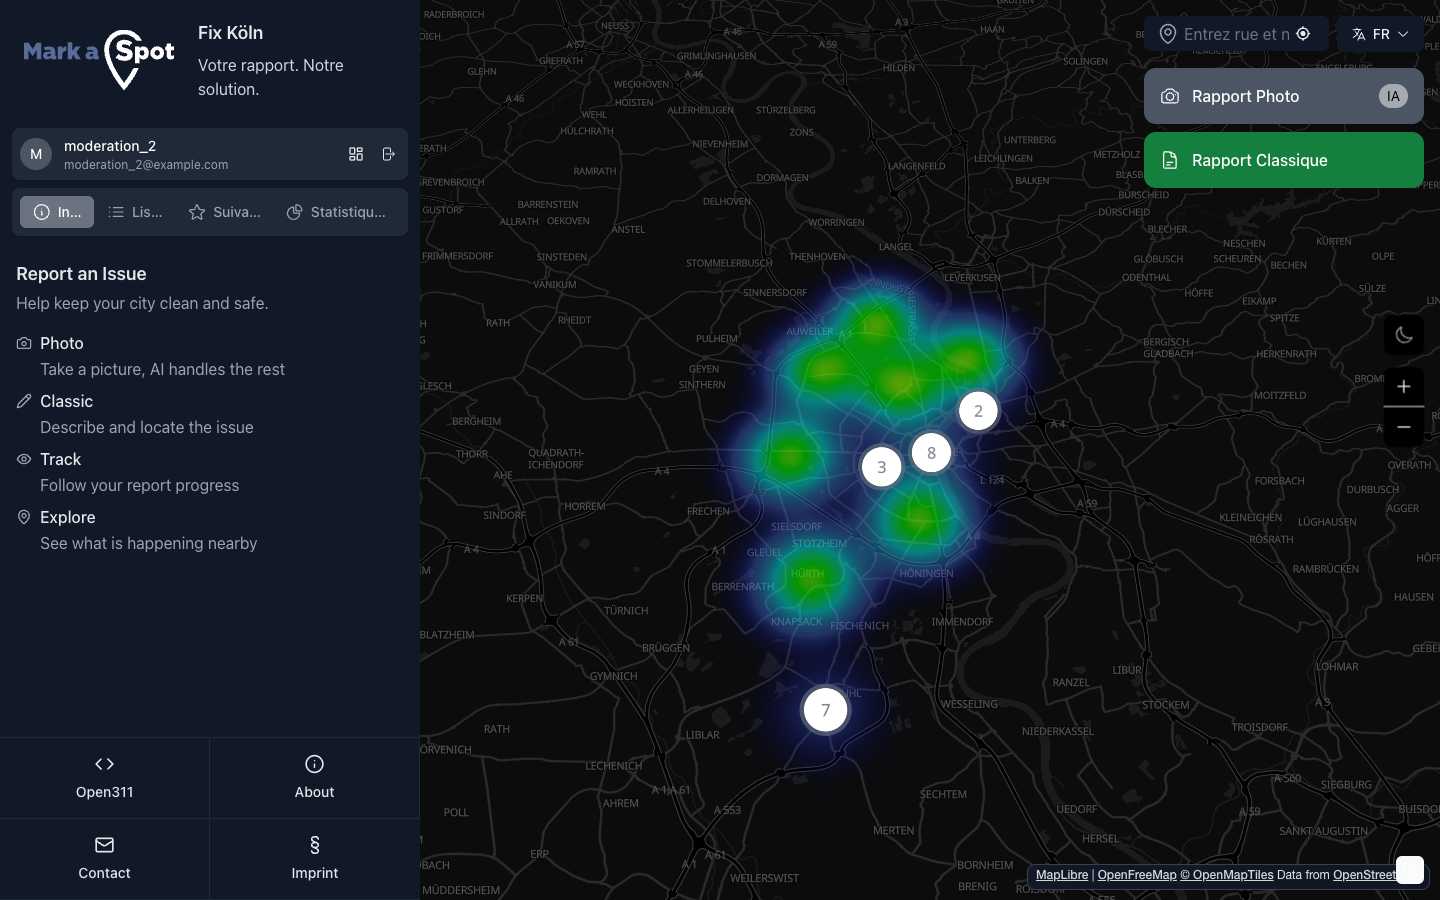
Task: Open the dashboard grid icon in user card
Action: click(356, 154)
